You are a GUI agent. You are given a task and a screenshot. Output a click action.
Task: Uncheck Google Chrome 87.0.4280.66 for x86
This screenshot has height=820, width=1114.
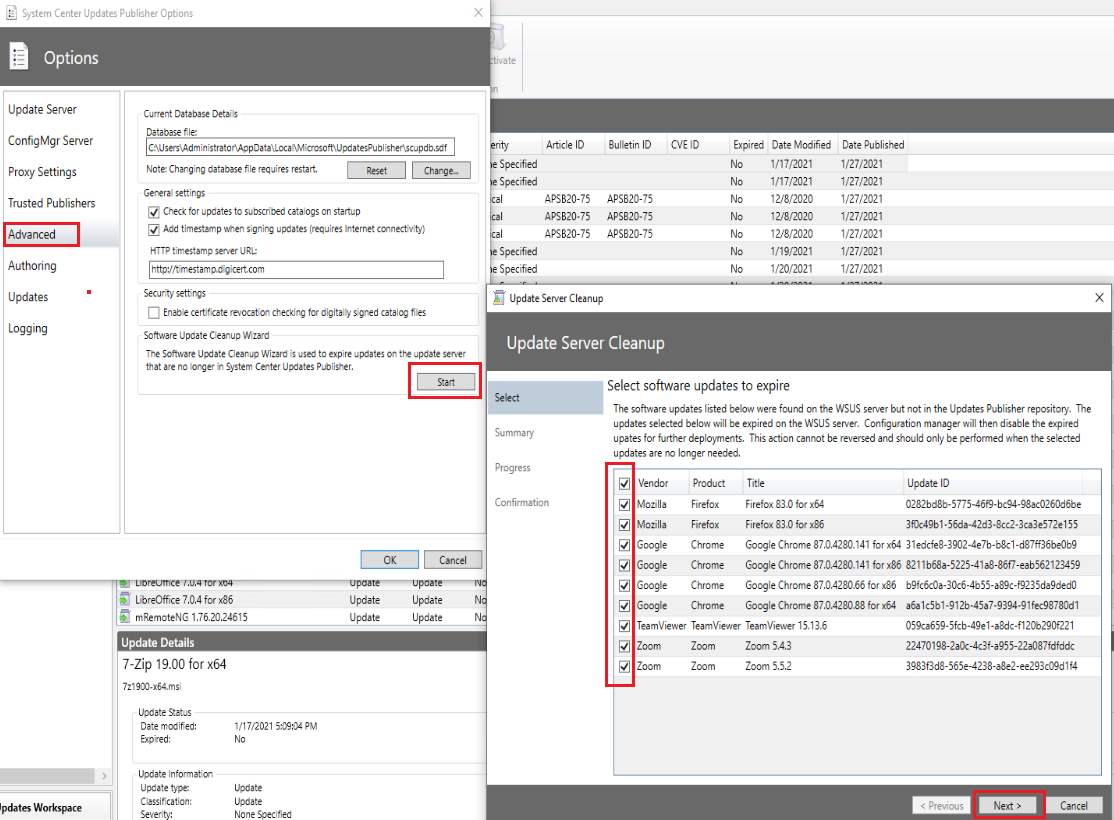point(624,586)
